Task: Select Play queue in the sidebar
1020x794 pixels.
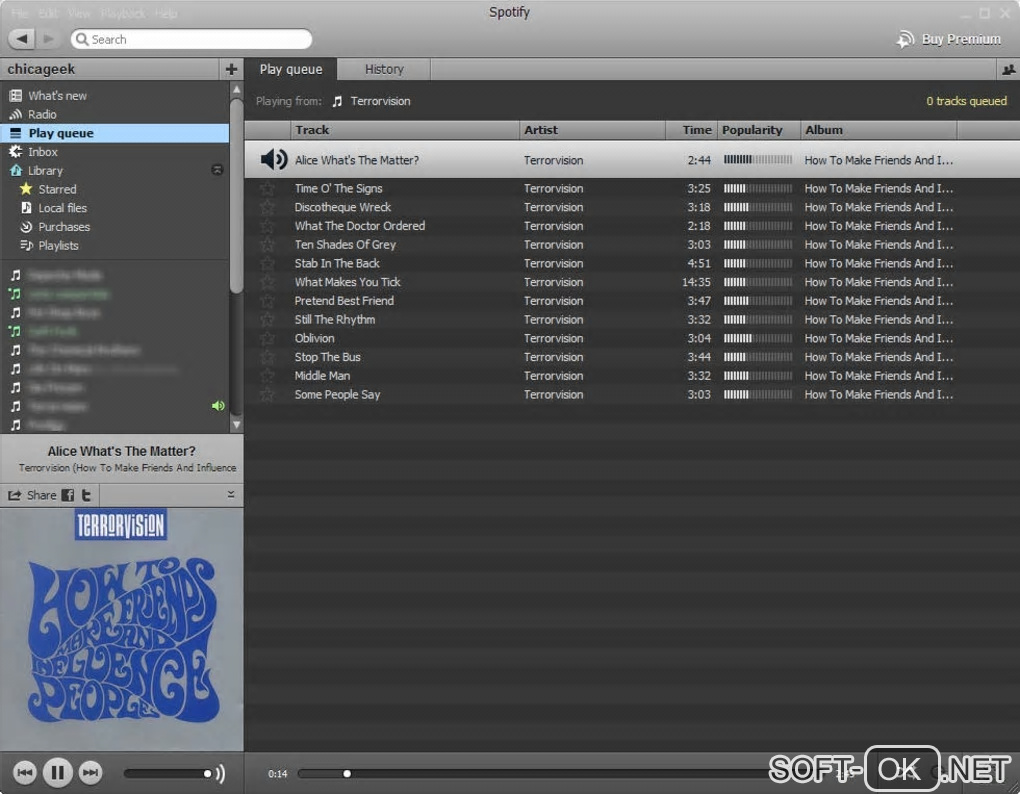Action: 114,133
